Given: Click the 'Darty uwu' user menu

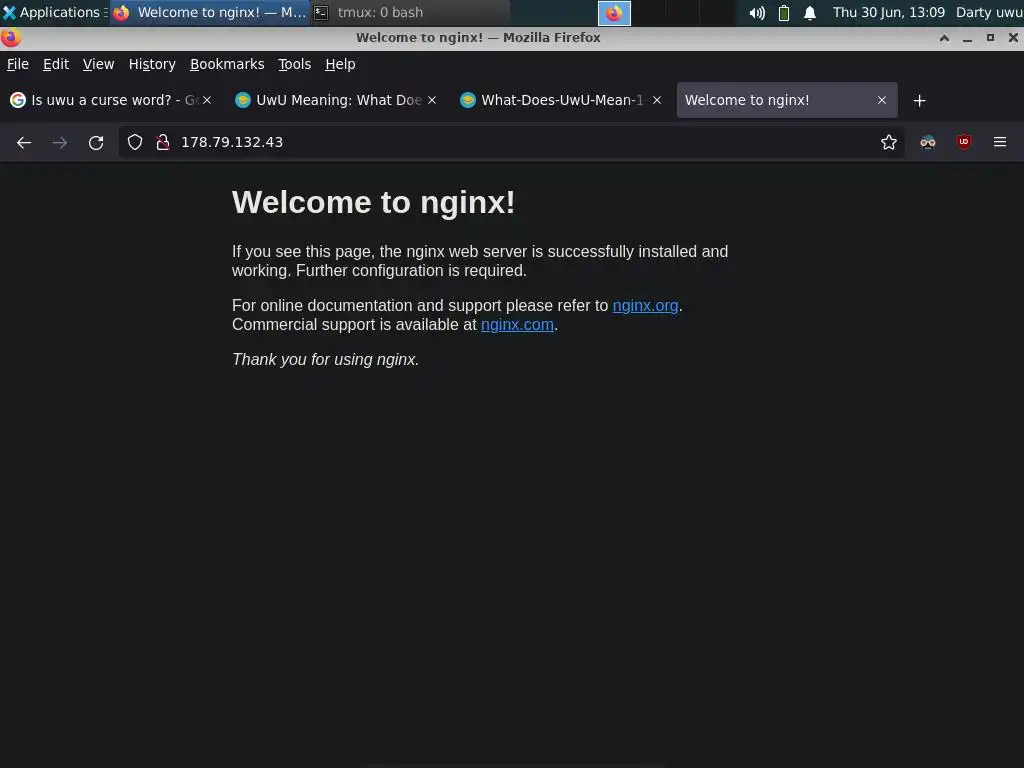Looking at the screenshot, I should pyautogui.click(x=989, y=12).
